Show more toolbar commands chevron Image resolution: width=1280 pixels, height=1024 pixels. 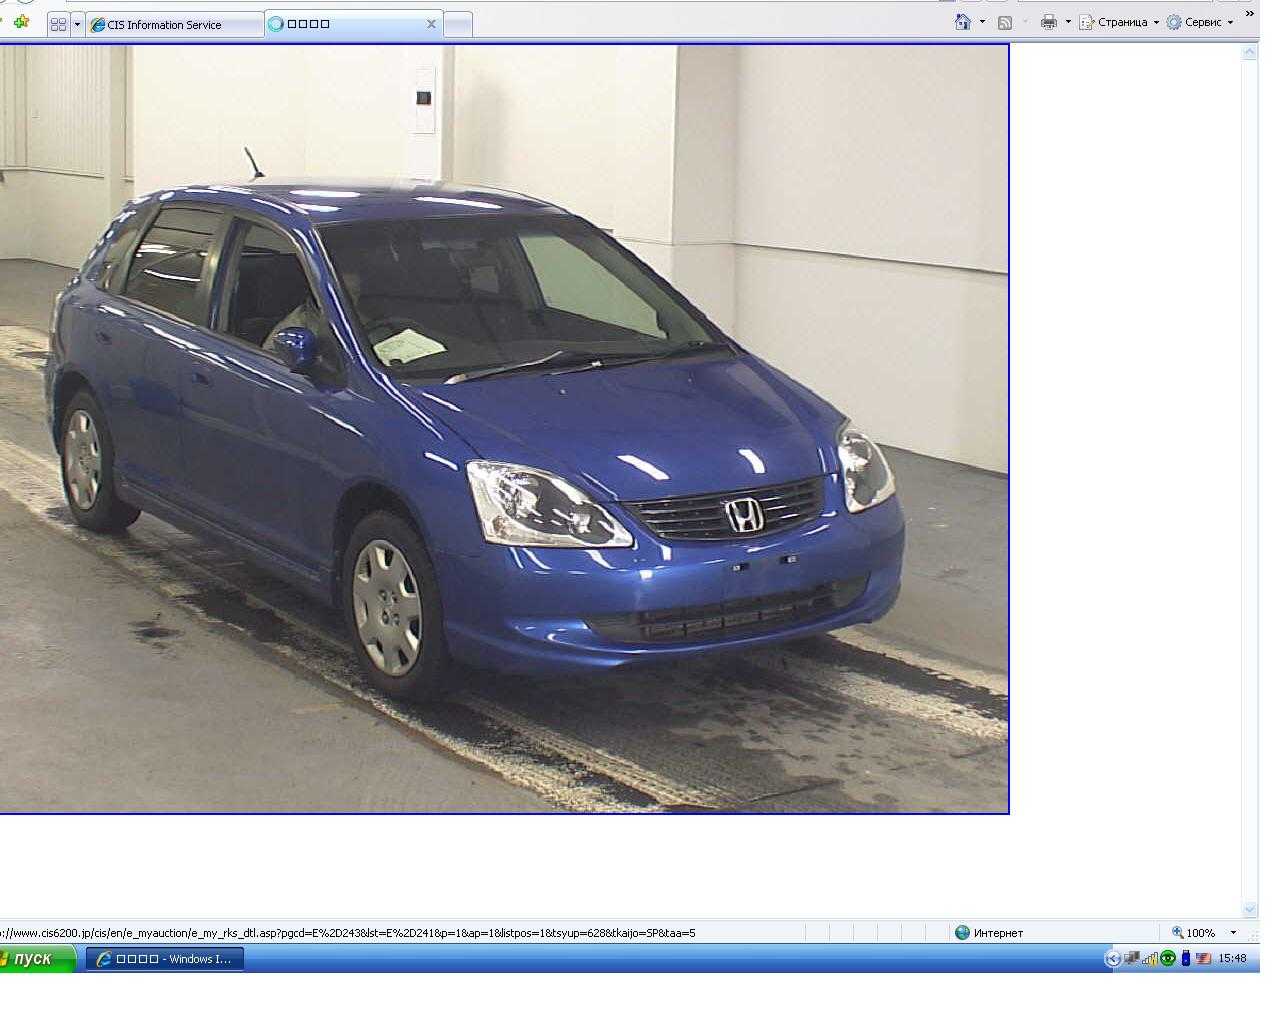(x=1249, y=12)
